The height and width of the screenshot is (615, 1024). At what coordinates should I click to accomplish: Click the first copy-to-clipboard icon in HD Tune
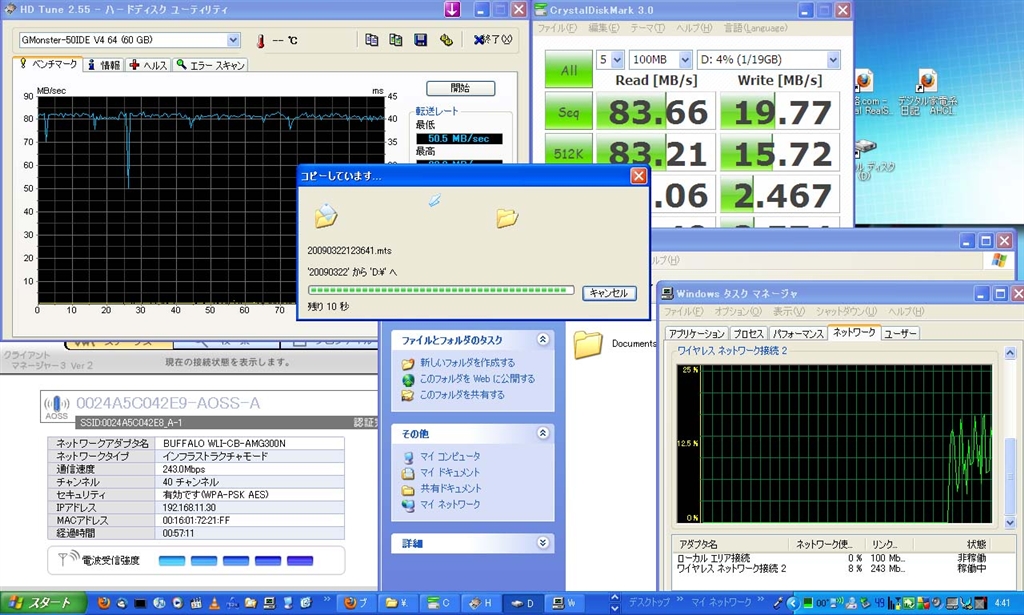coord(372,40)
